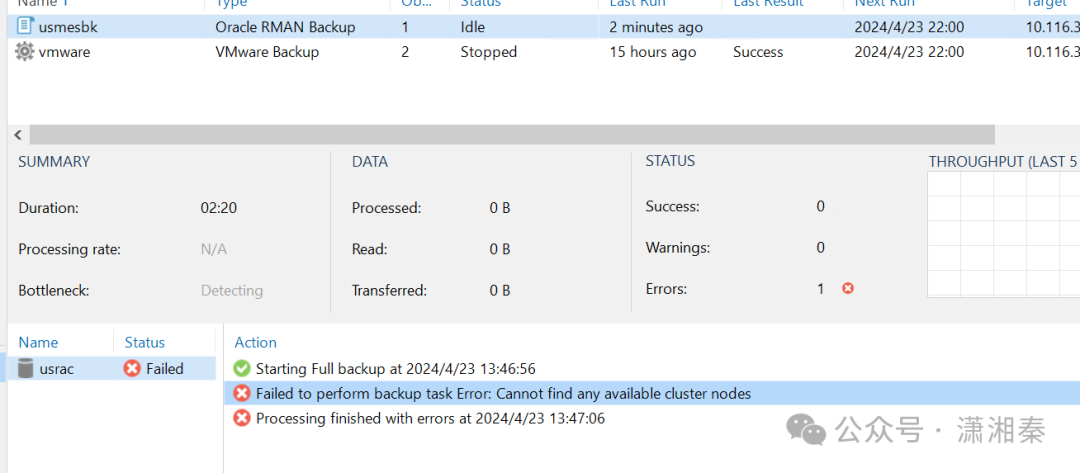This screenshot has height=473, width=1080.
Task: Click the red error icon for Processing finished
Action: tap(241, 418)
